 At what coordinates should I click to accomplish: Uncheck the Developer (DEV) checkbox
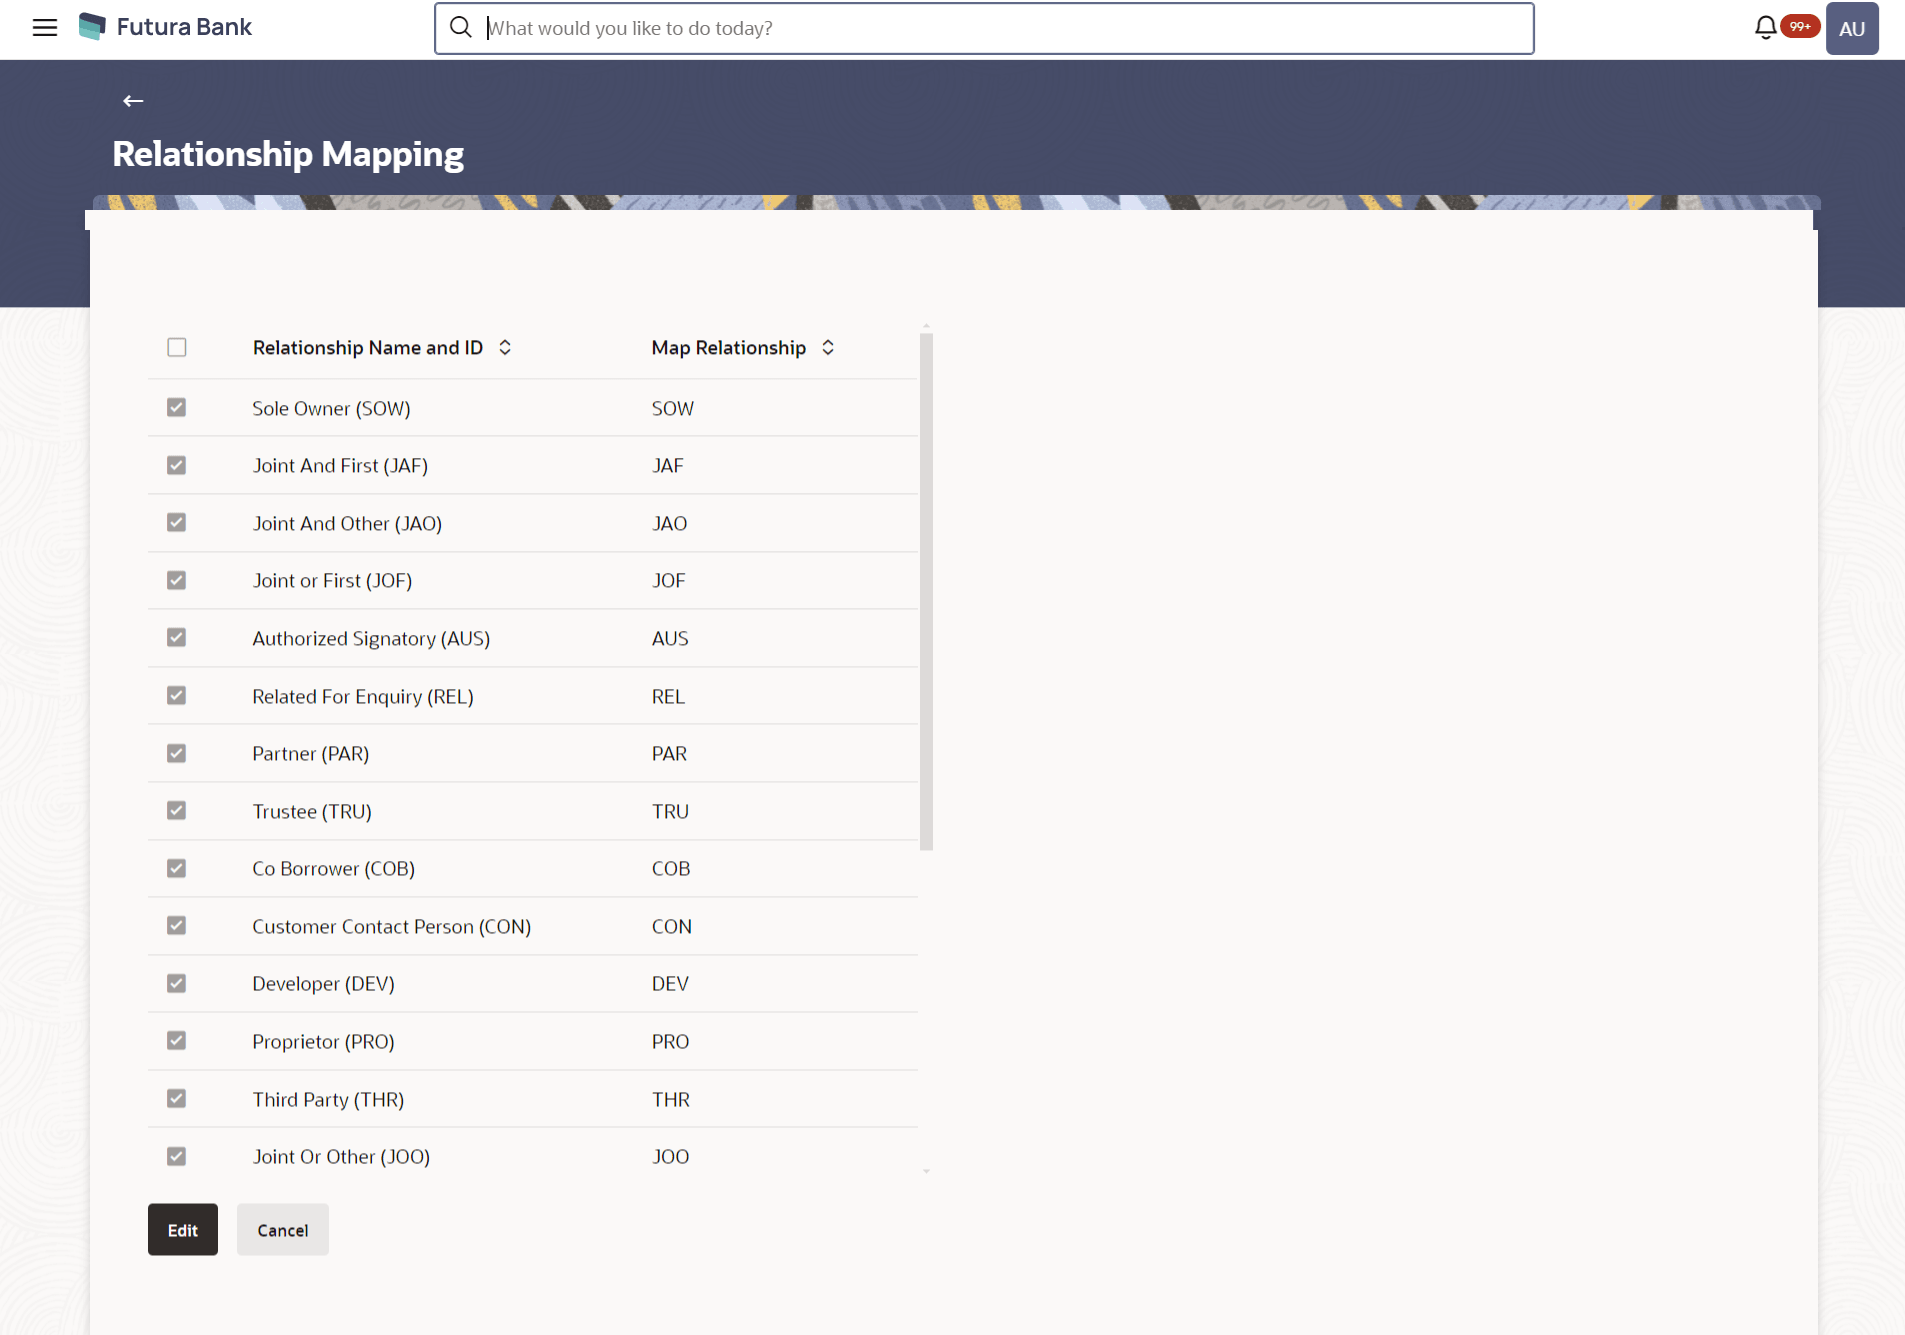click(x=177, y=983)
